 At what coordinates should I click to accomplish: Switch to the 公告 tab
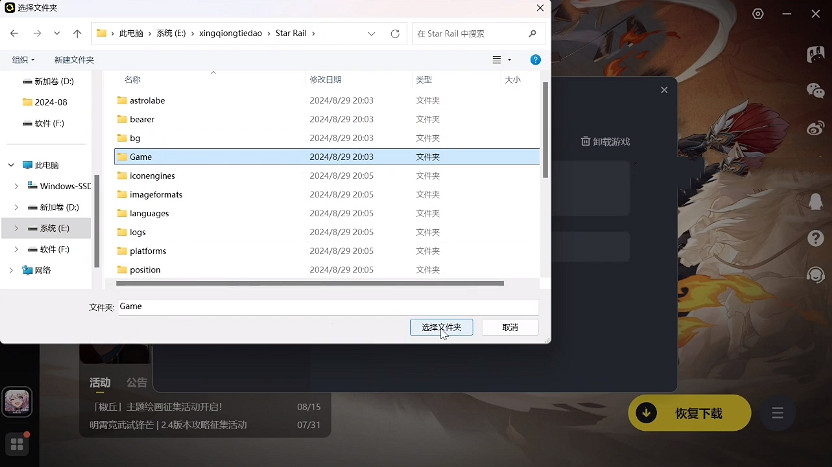(137, 382)
